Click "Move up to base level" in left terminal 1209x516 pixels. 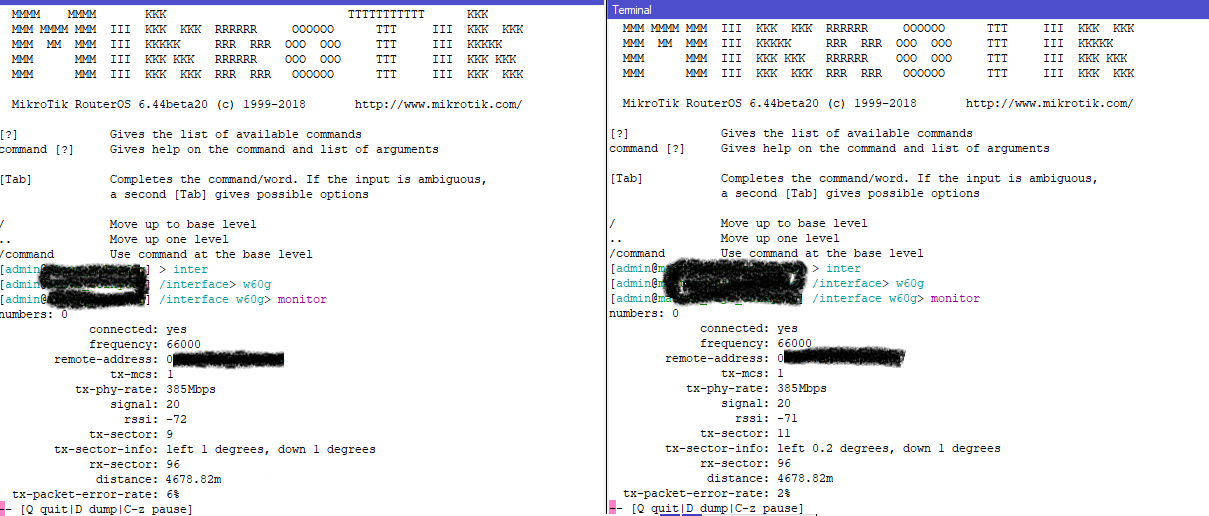[x=183, y=224]
